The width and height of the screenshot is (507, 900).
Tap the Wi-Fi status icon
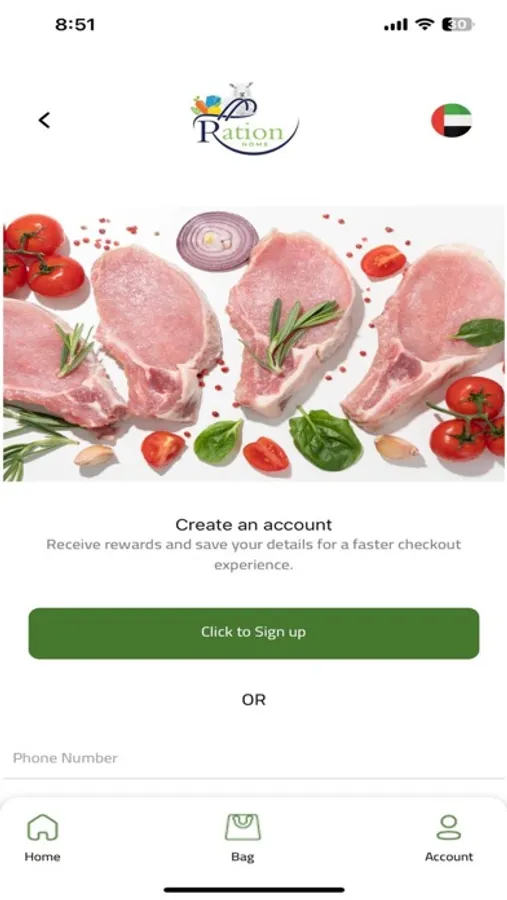coord(425,24)
